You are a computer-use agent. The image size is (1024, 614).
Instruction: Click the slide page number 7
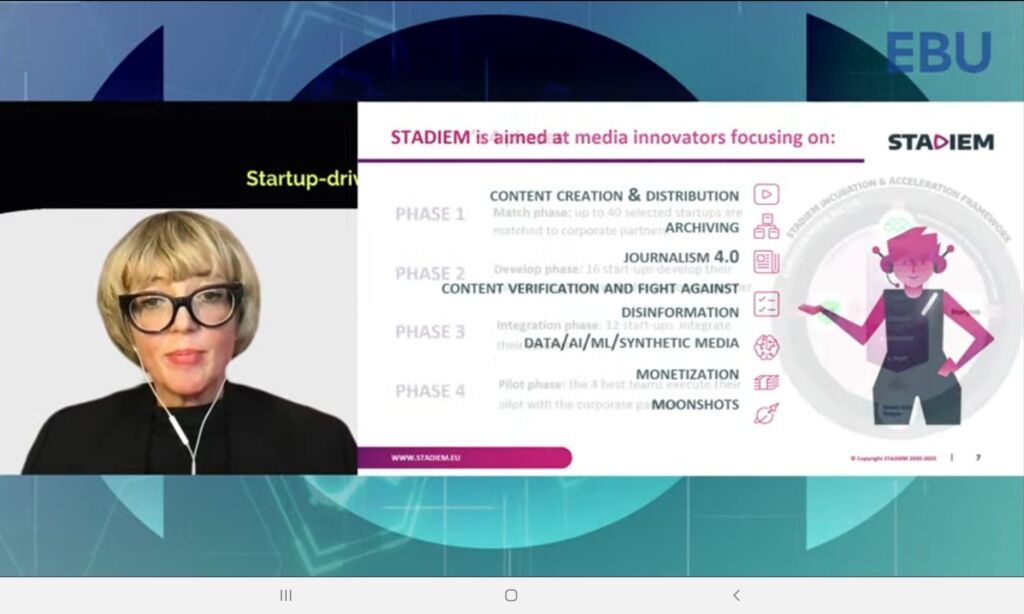[978, 458]
